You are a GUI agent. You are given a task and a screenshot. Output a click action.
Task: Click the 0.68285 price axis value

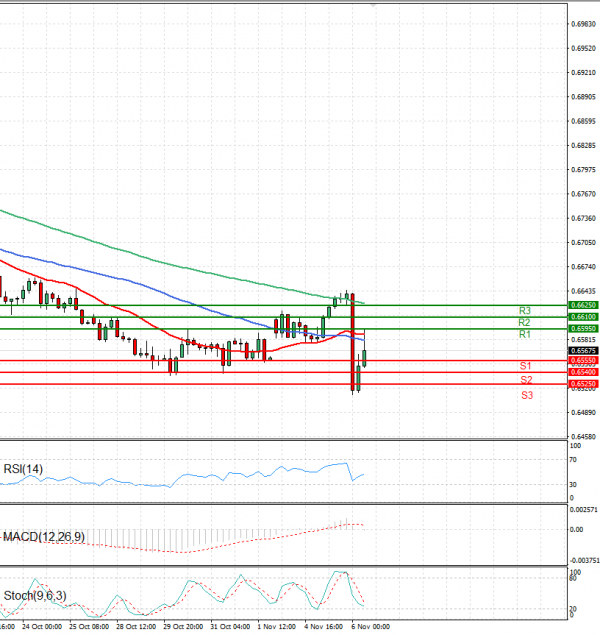583,145
